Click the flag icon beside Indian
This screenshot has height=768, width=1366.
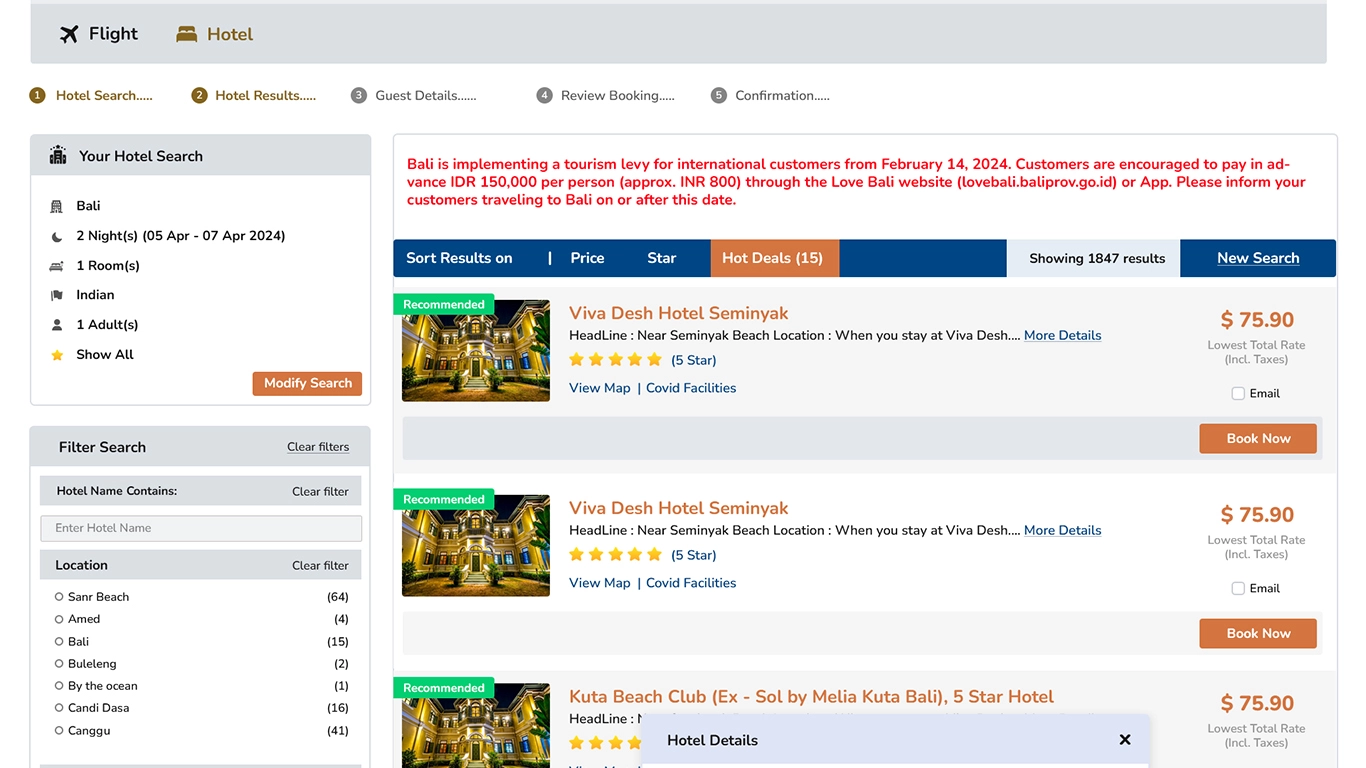[57, 295]
